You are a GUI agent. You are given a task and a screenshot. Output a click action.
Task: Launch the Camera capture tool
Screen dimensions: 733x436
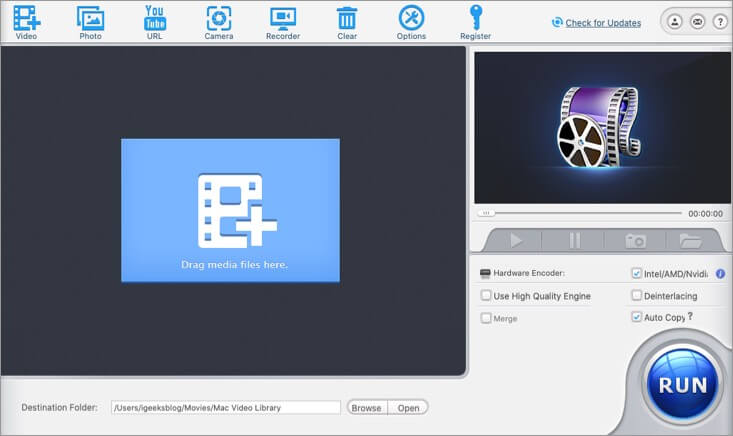(x=219, y=22)
